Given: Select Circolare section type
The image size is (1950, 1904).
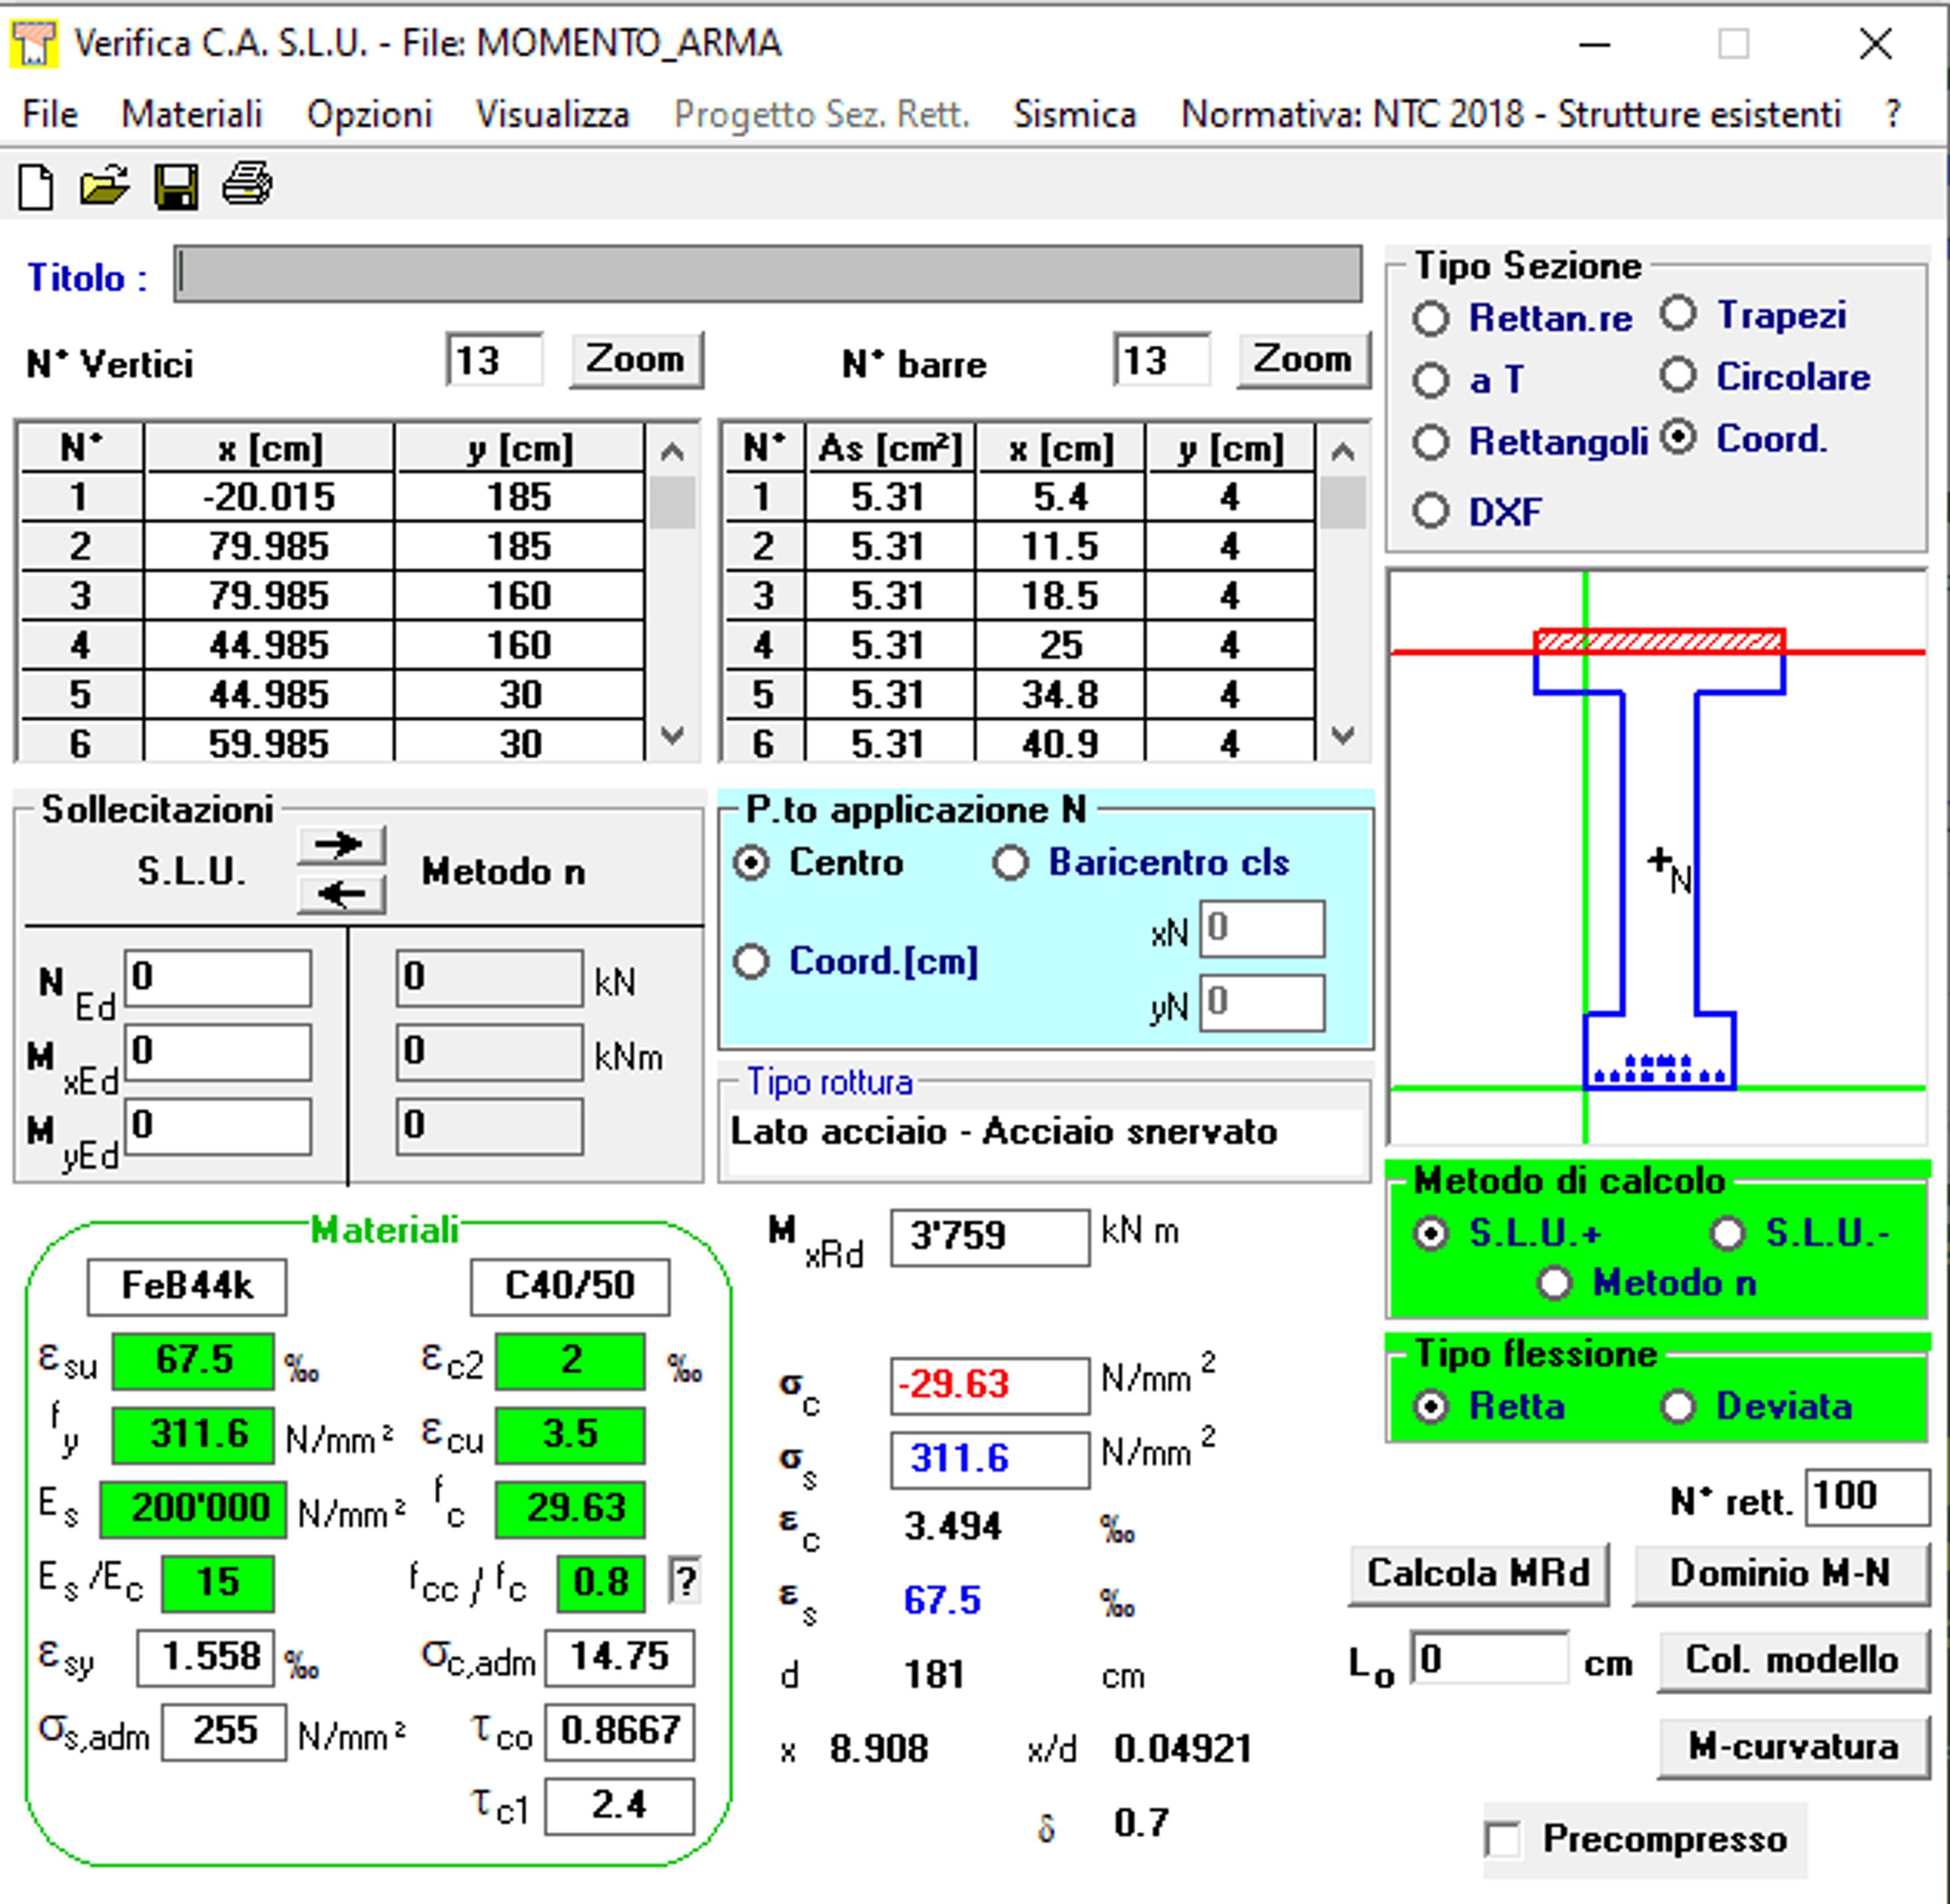Looking at the screenshot, I should pyautogui.click(x=1679, y=376).
